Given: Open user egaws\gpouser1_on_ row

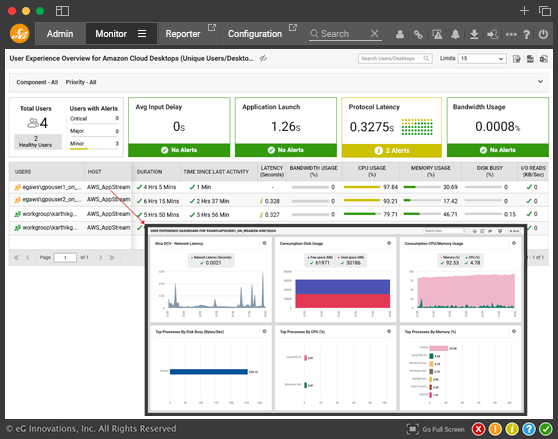Looking at the screenshot, I should point(52,187).
